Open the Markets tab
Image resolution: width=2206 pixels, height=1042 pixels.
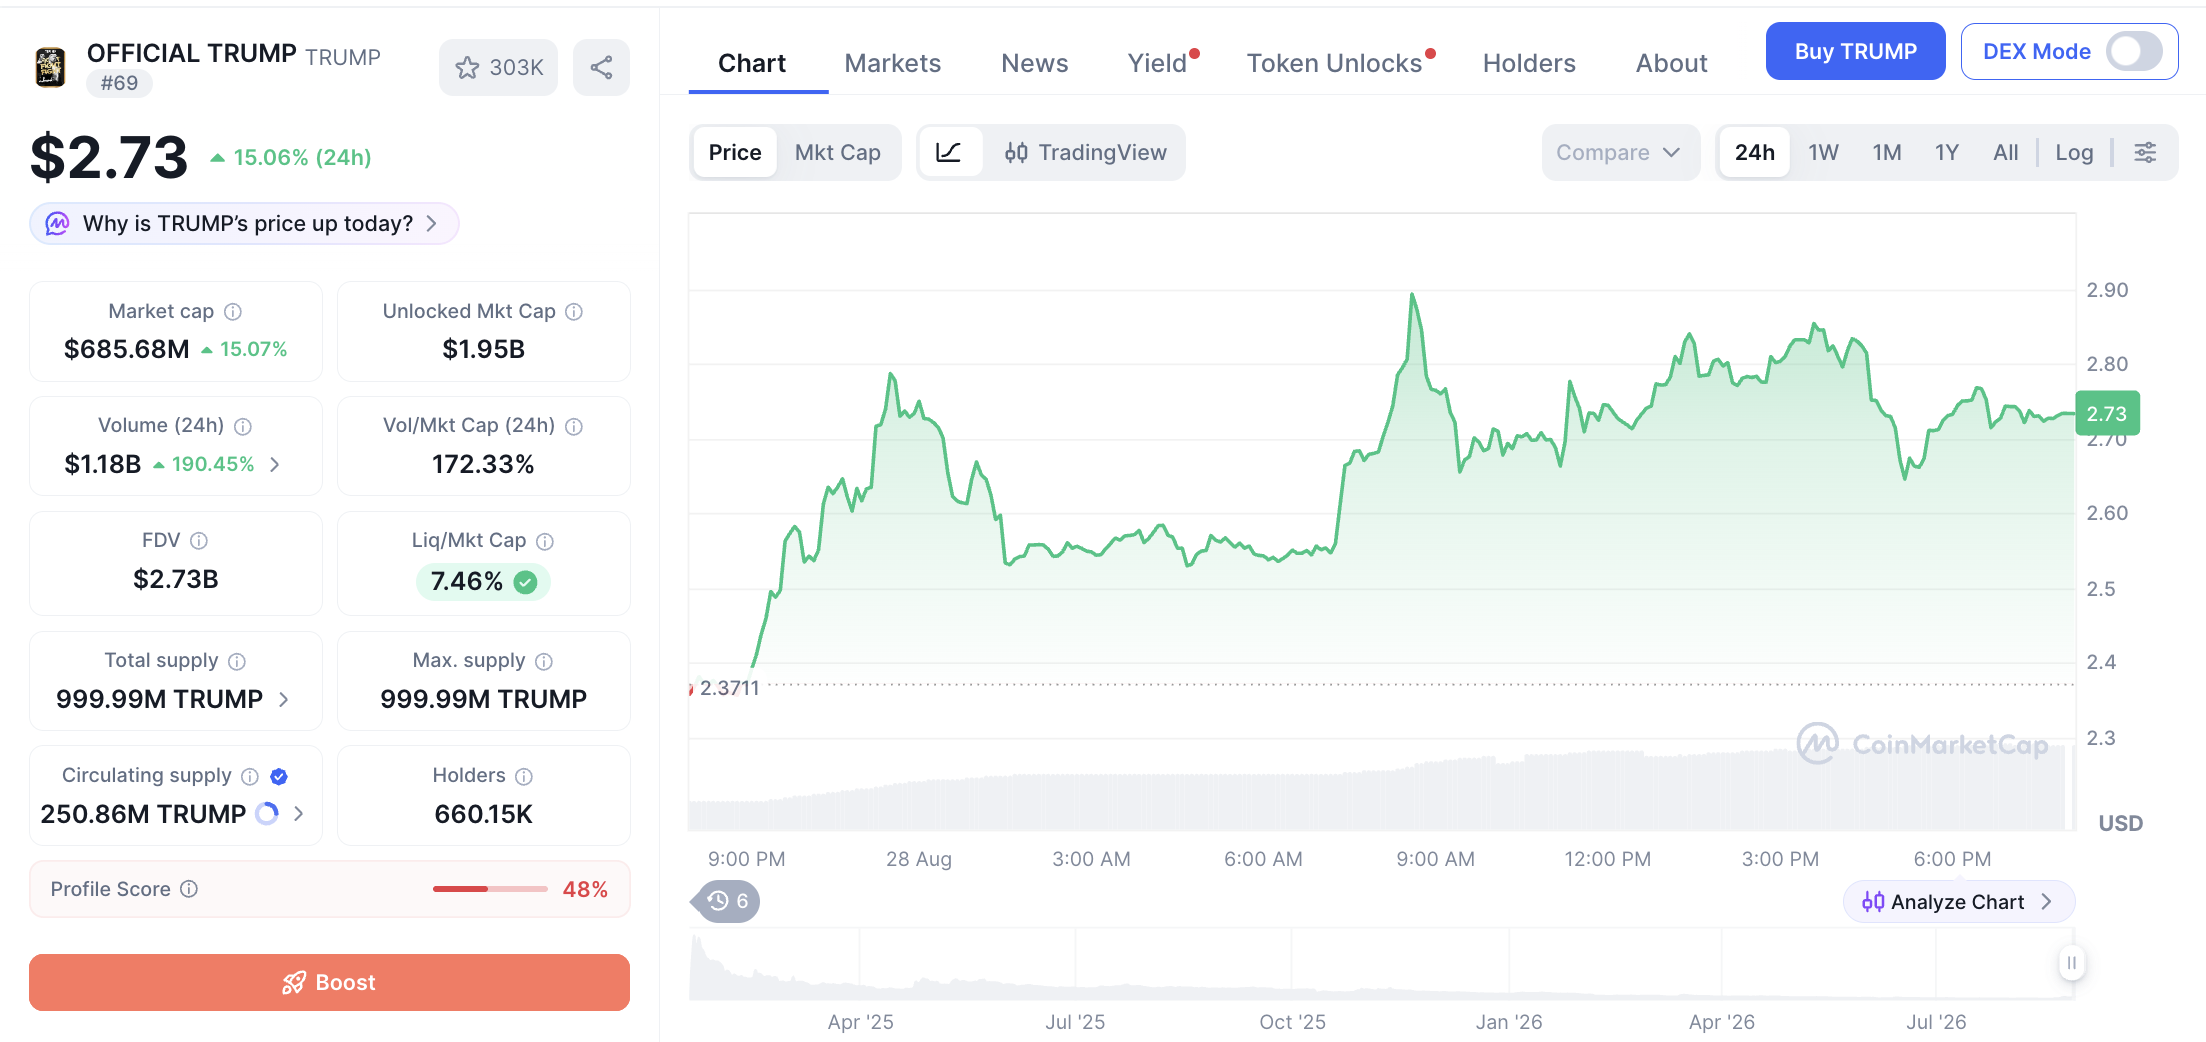coord(893,63)
